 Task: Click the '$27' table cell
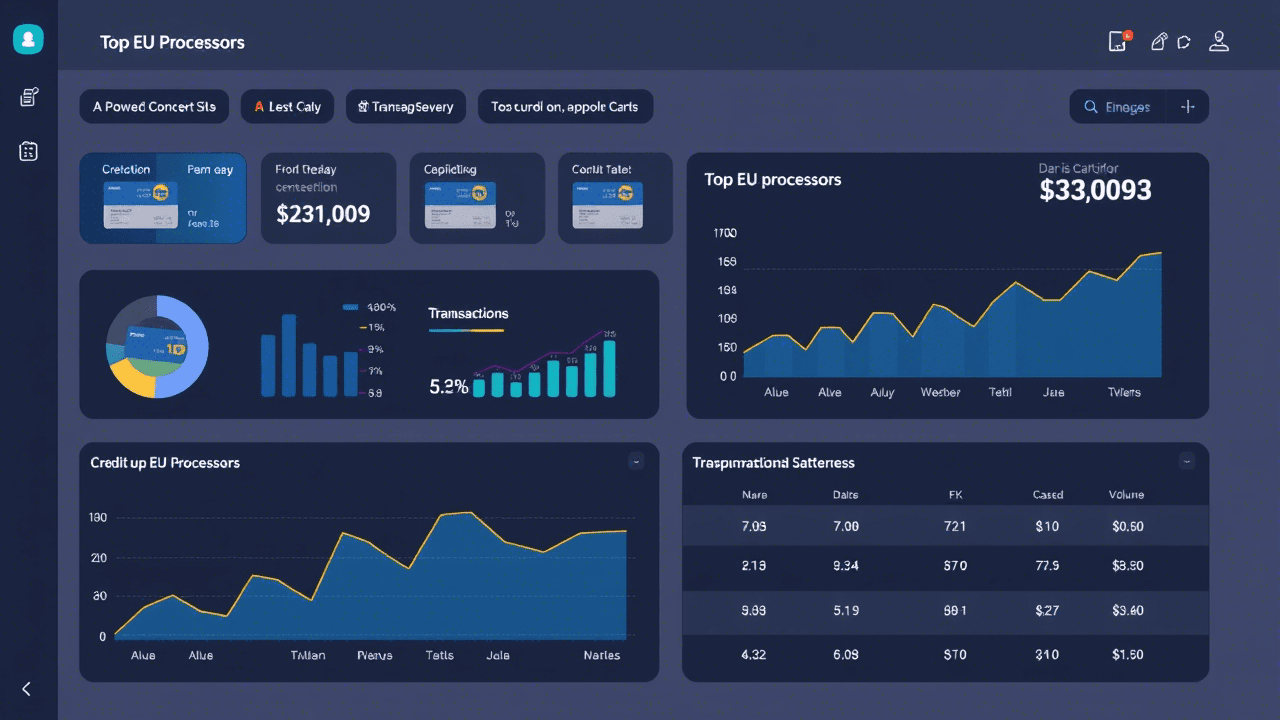[x=1047, y=610]
